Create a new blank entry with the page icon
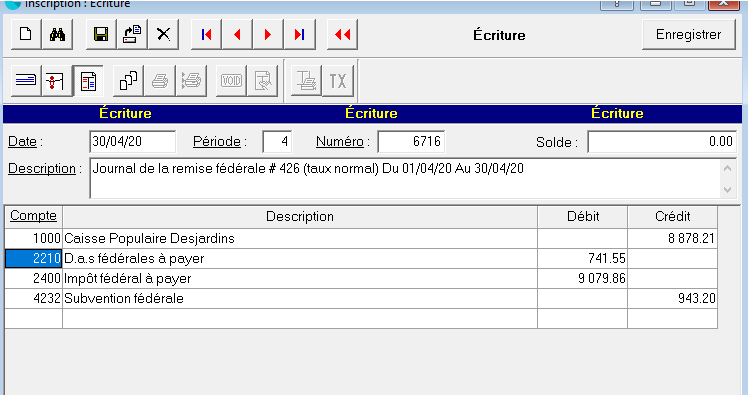This screenshot has height=395, width=748. point(26,34)
